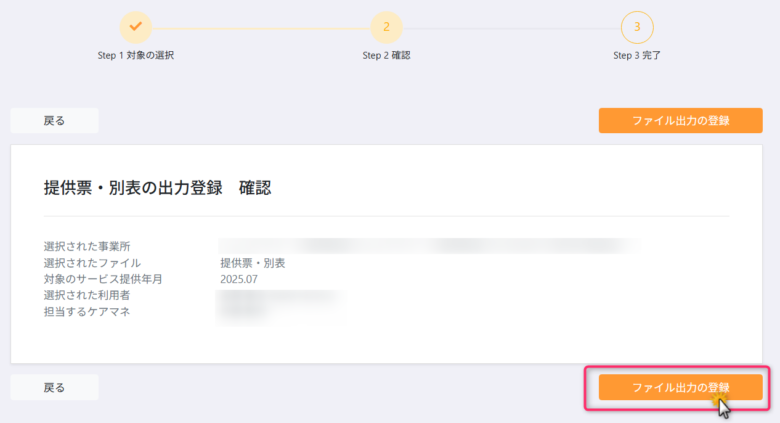Click the 対象のサービス提供年月 field label
780x423 pixels.
click(x=103, y=279)
